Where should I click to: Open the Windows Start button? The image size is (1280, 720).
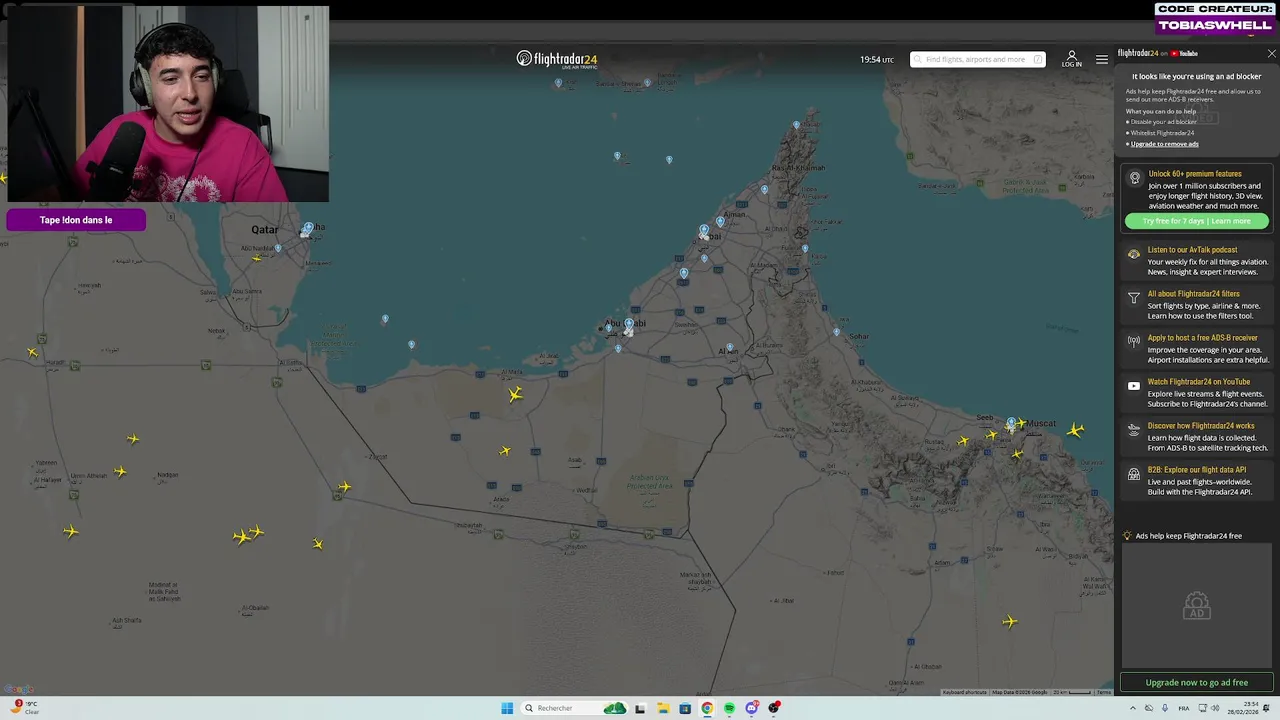coord(507,708)
